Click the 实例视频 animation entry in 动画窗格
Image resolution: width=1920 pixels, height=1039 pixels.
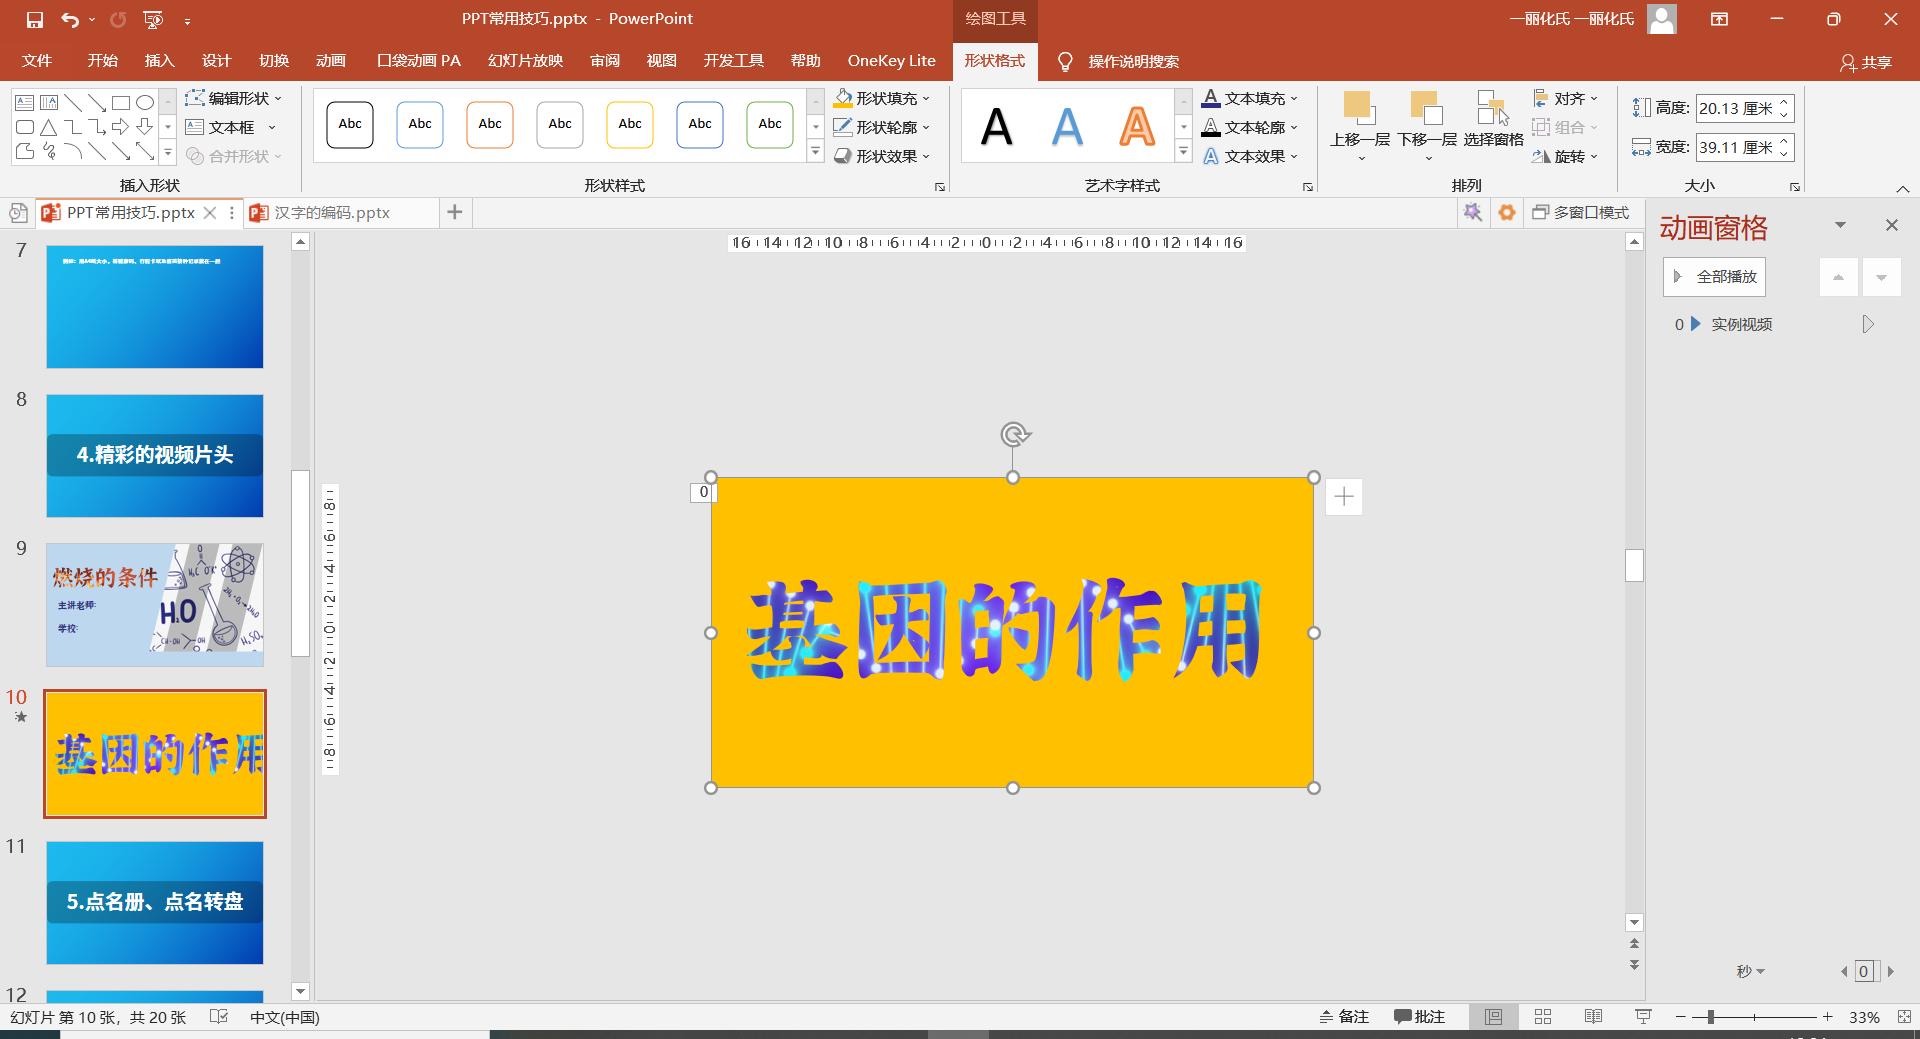[1741, 324]
